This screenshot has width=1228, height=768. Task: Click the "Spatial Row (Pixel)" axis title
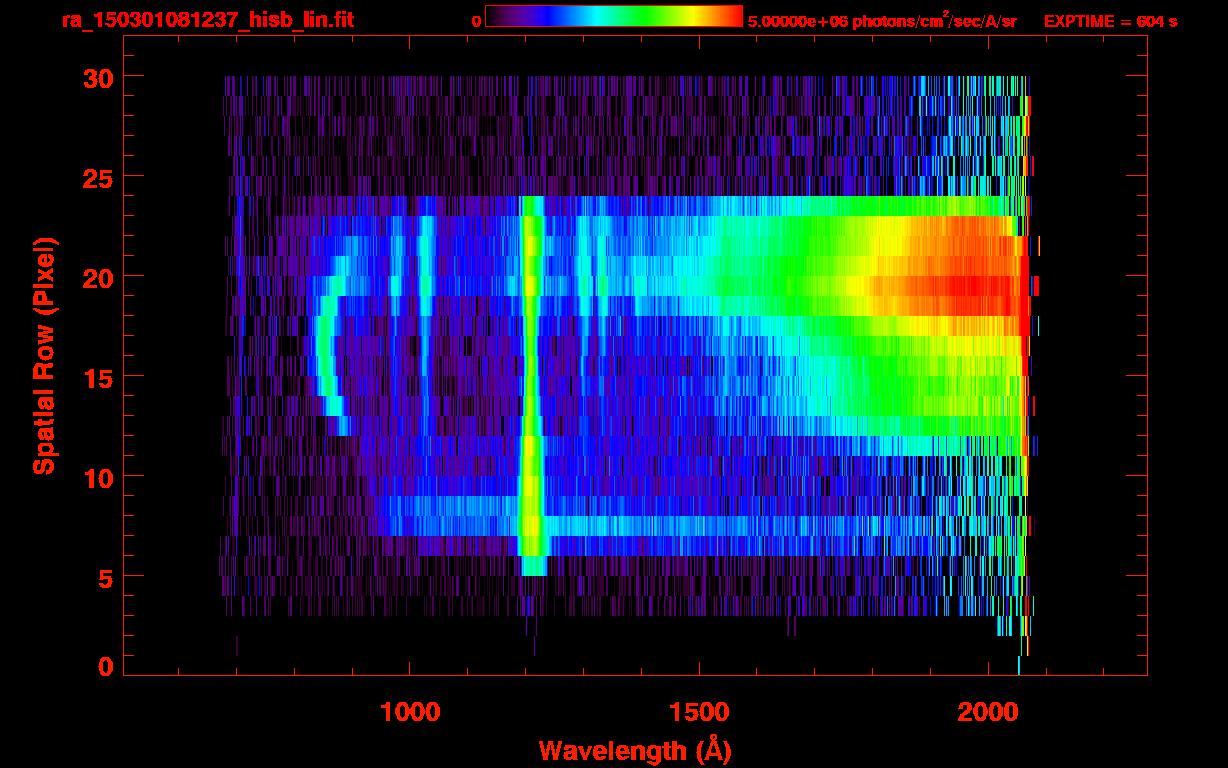44,356
